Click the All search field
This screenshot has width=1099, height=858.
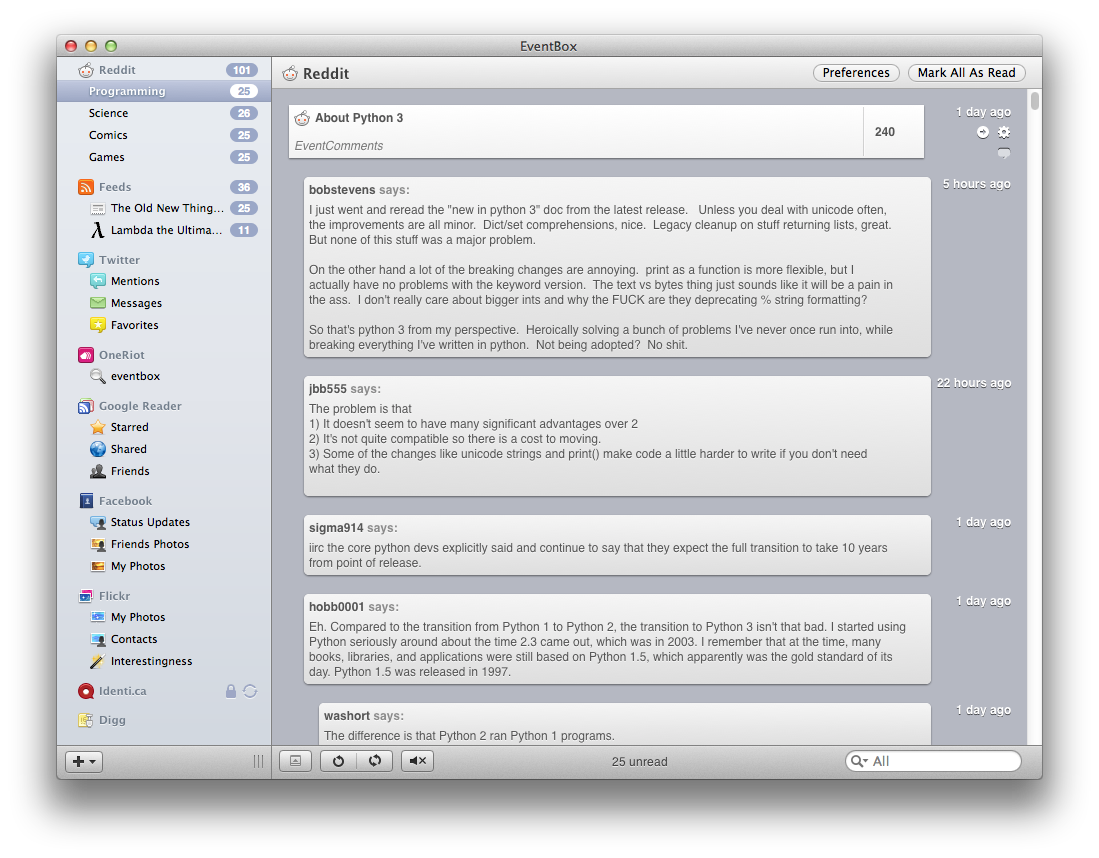pos(940,761)
